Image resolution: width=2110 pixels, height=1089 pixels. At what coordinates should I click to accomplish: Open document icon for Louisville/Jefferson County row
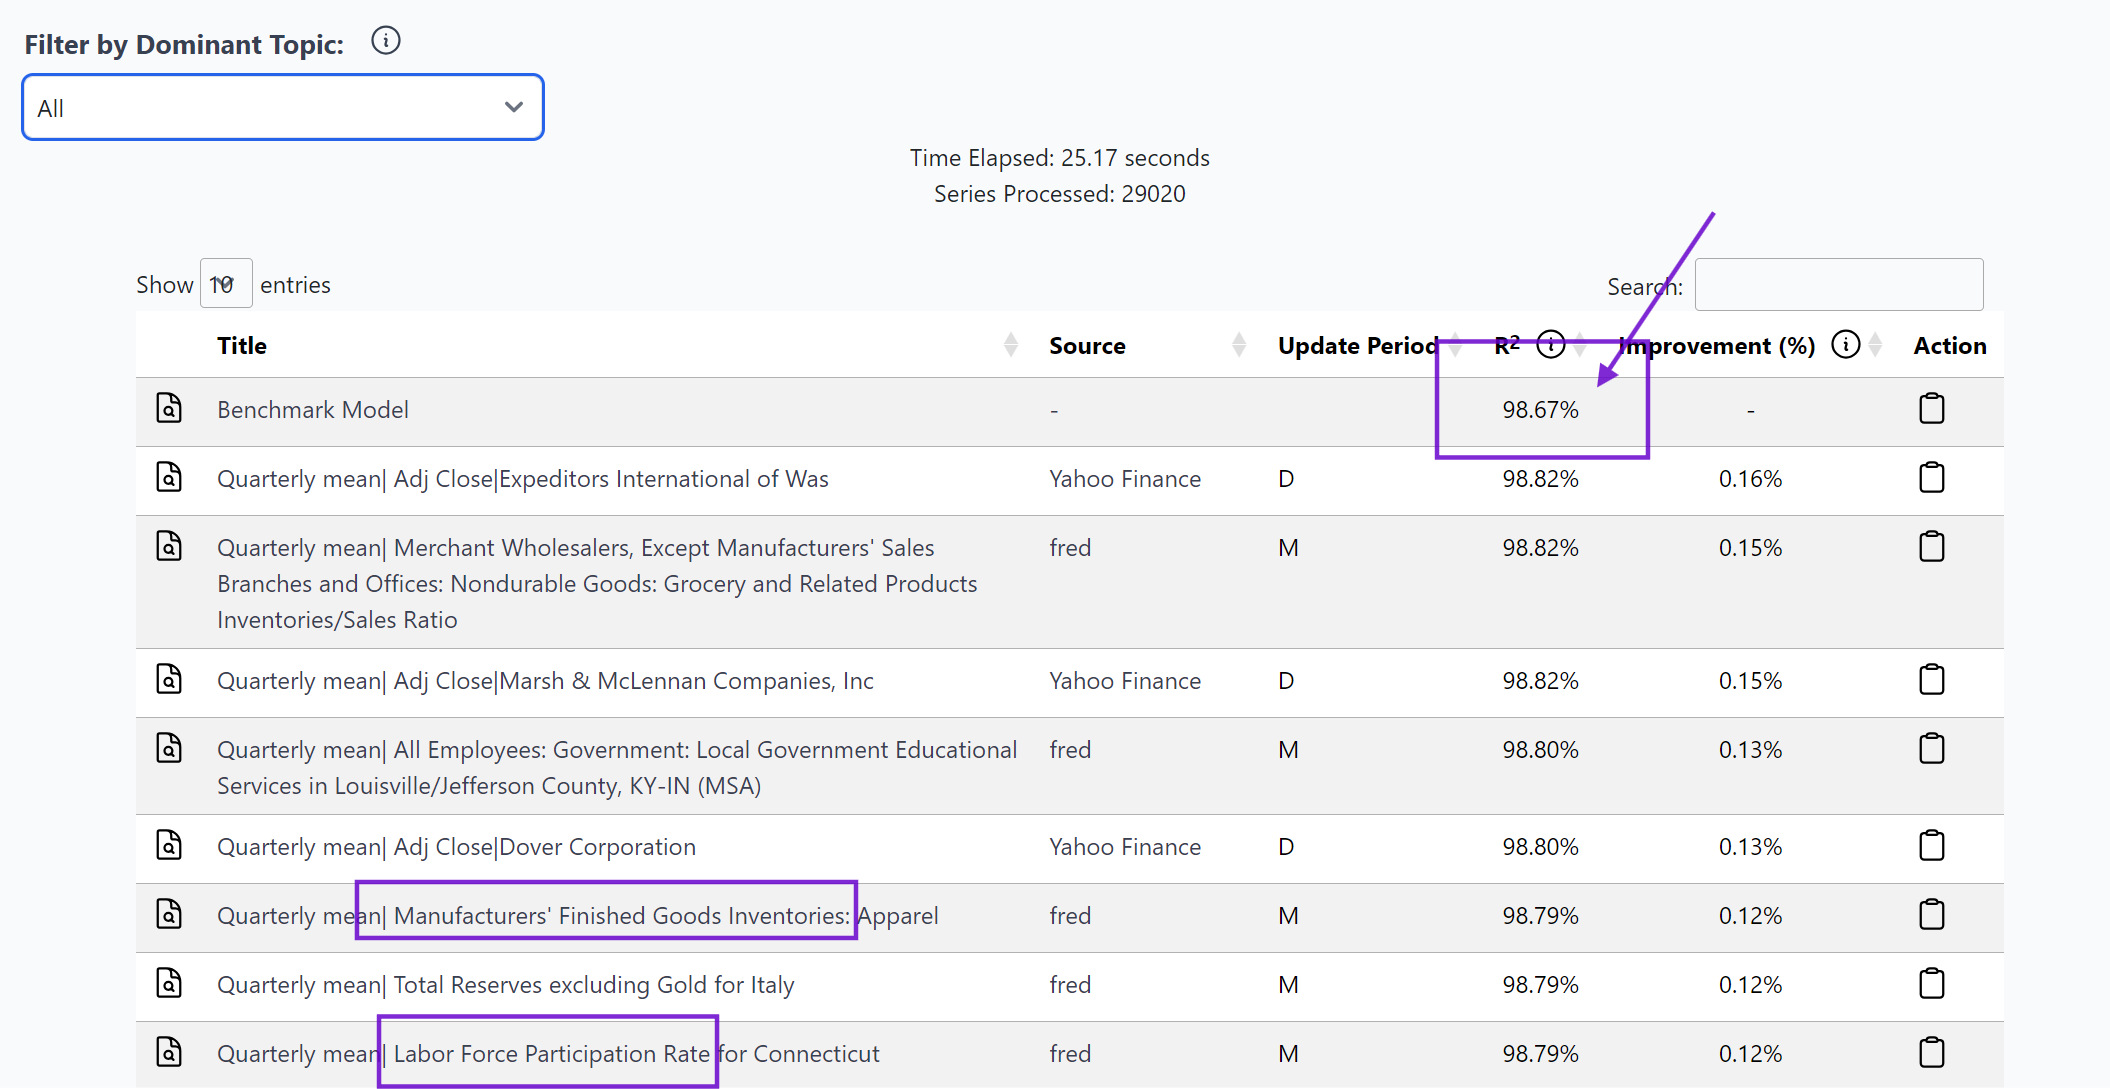[x=169, y=748]
